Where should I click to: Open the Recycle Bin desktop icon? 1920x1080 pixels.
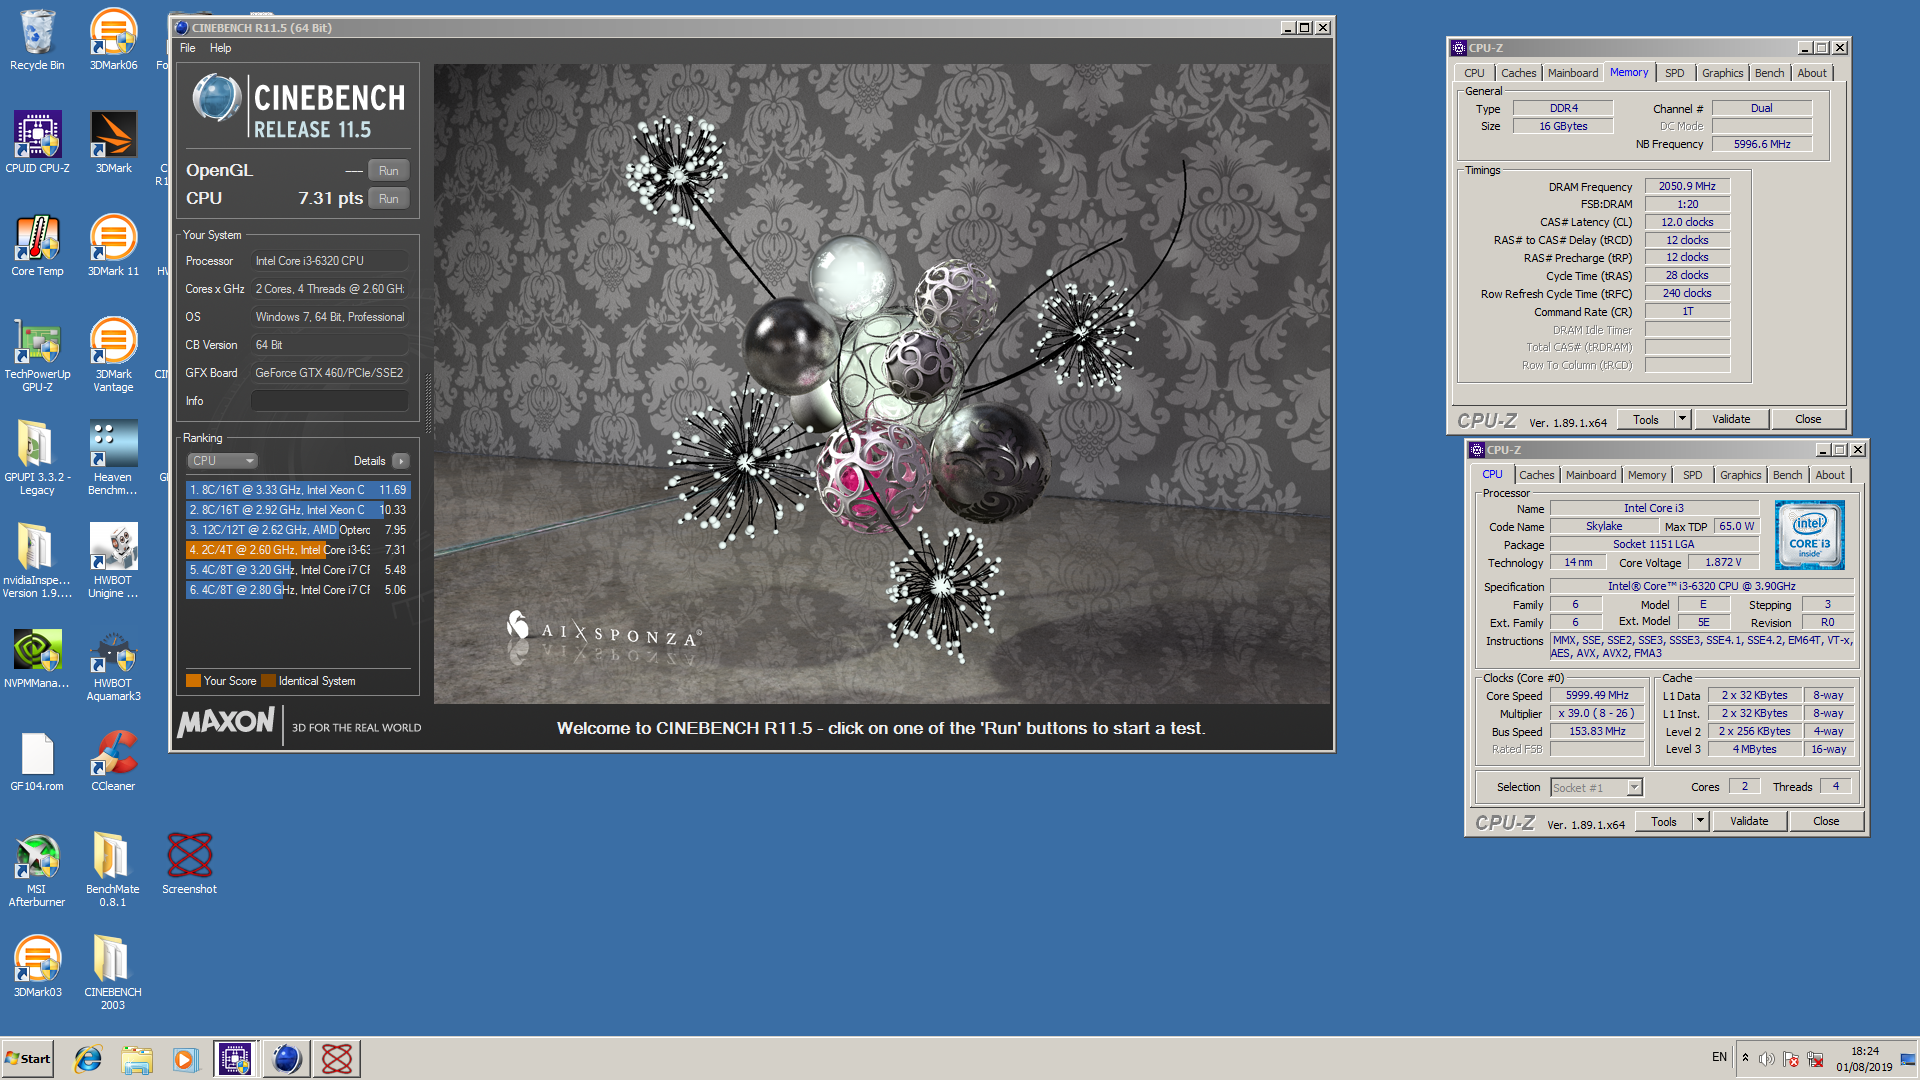coord(37,40)
